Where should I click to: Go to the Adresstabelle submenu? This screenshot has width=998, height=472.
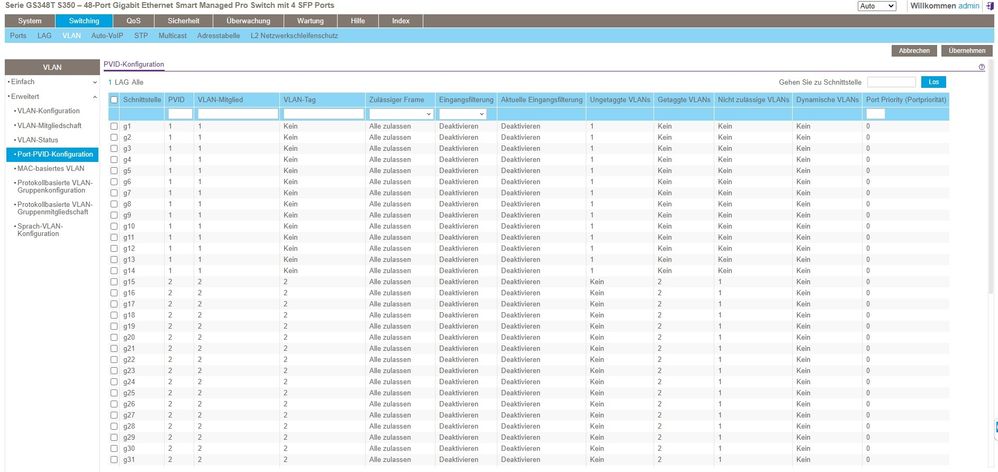pyautogui.click(x=218, y=36)
